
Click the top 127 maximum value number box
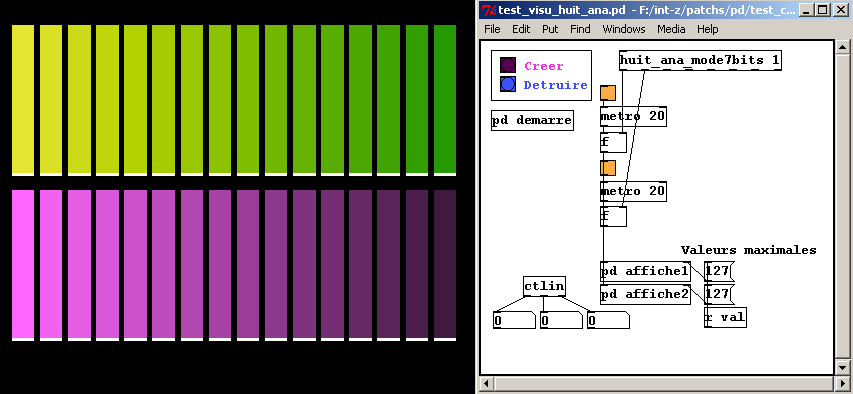pos(719,271)
